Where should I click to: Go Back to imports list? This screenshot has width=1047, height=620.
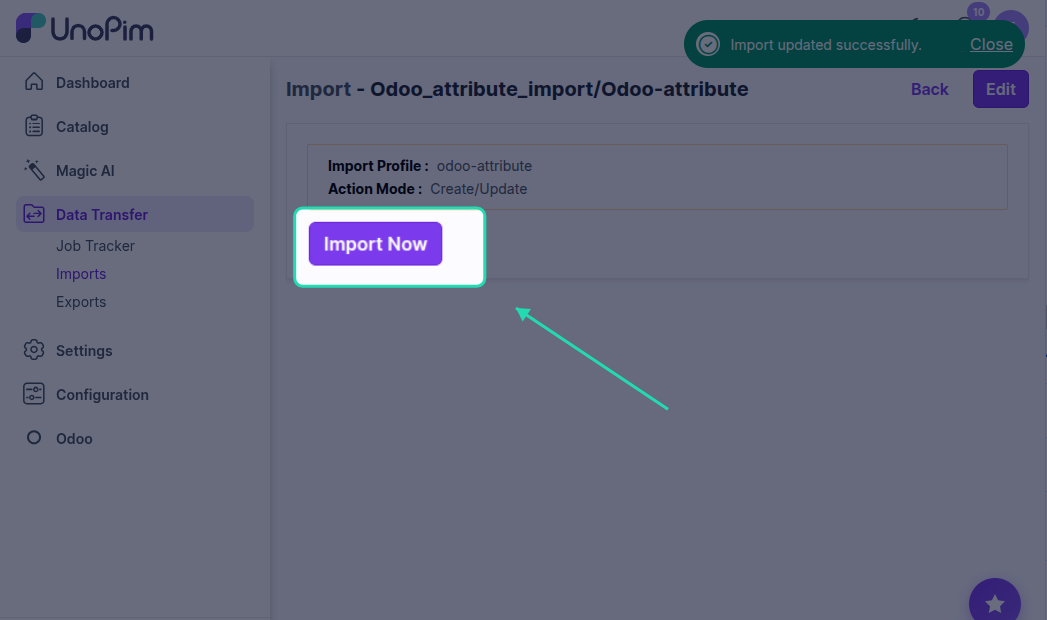(929, 89)
